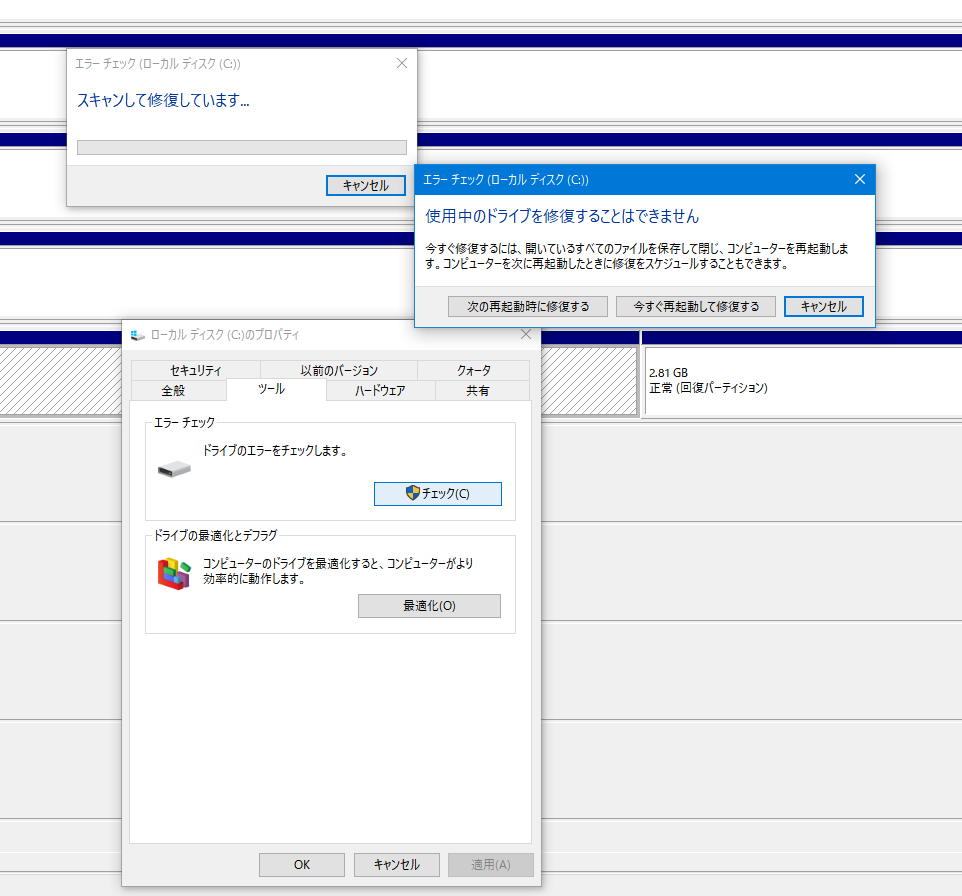Click OK in the properties dialog
The image size is (962, 896).
(x=302, y=865)
